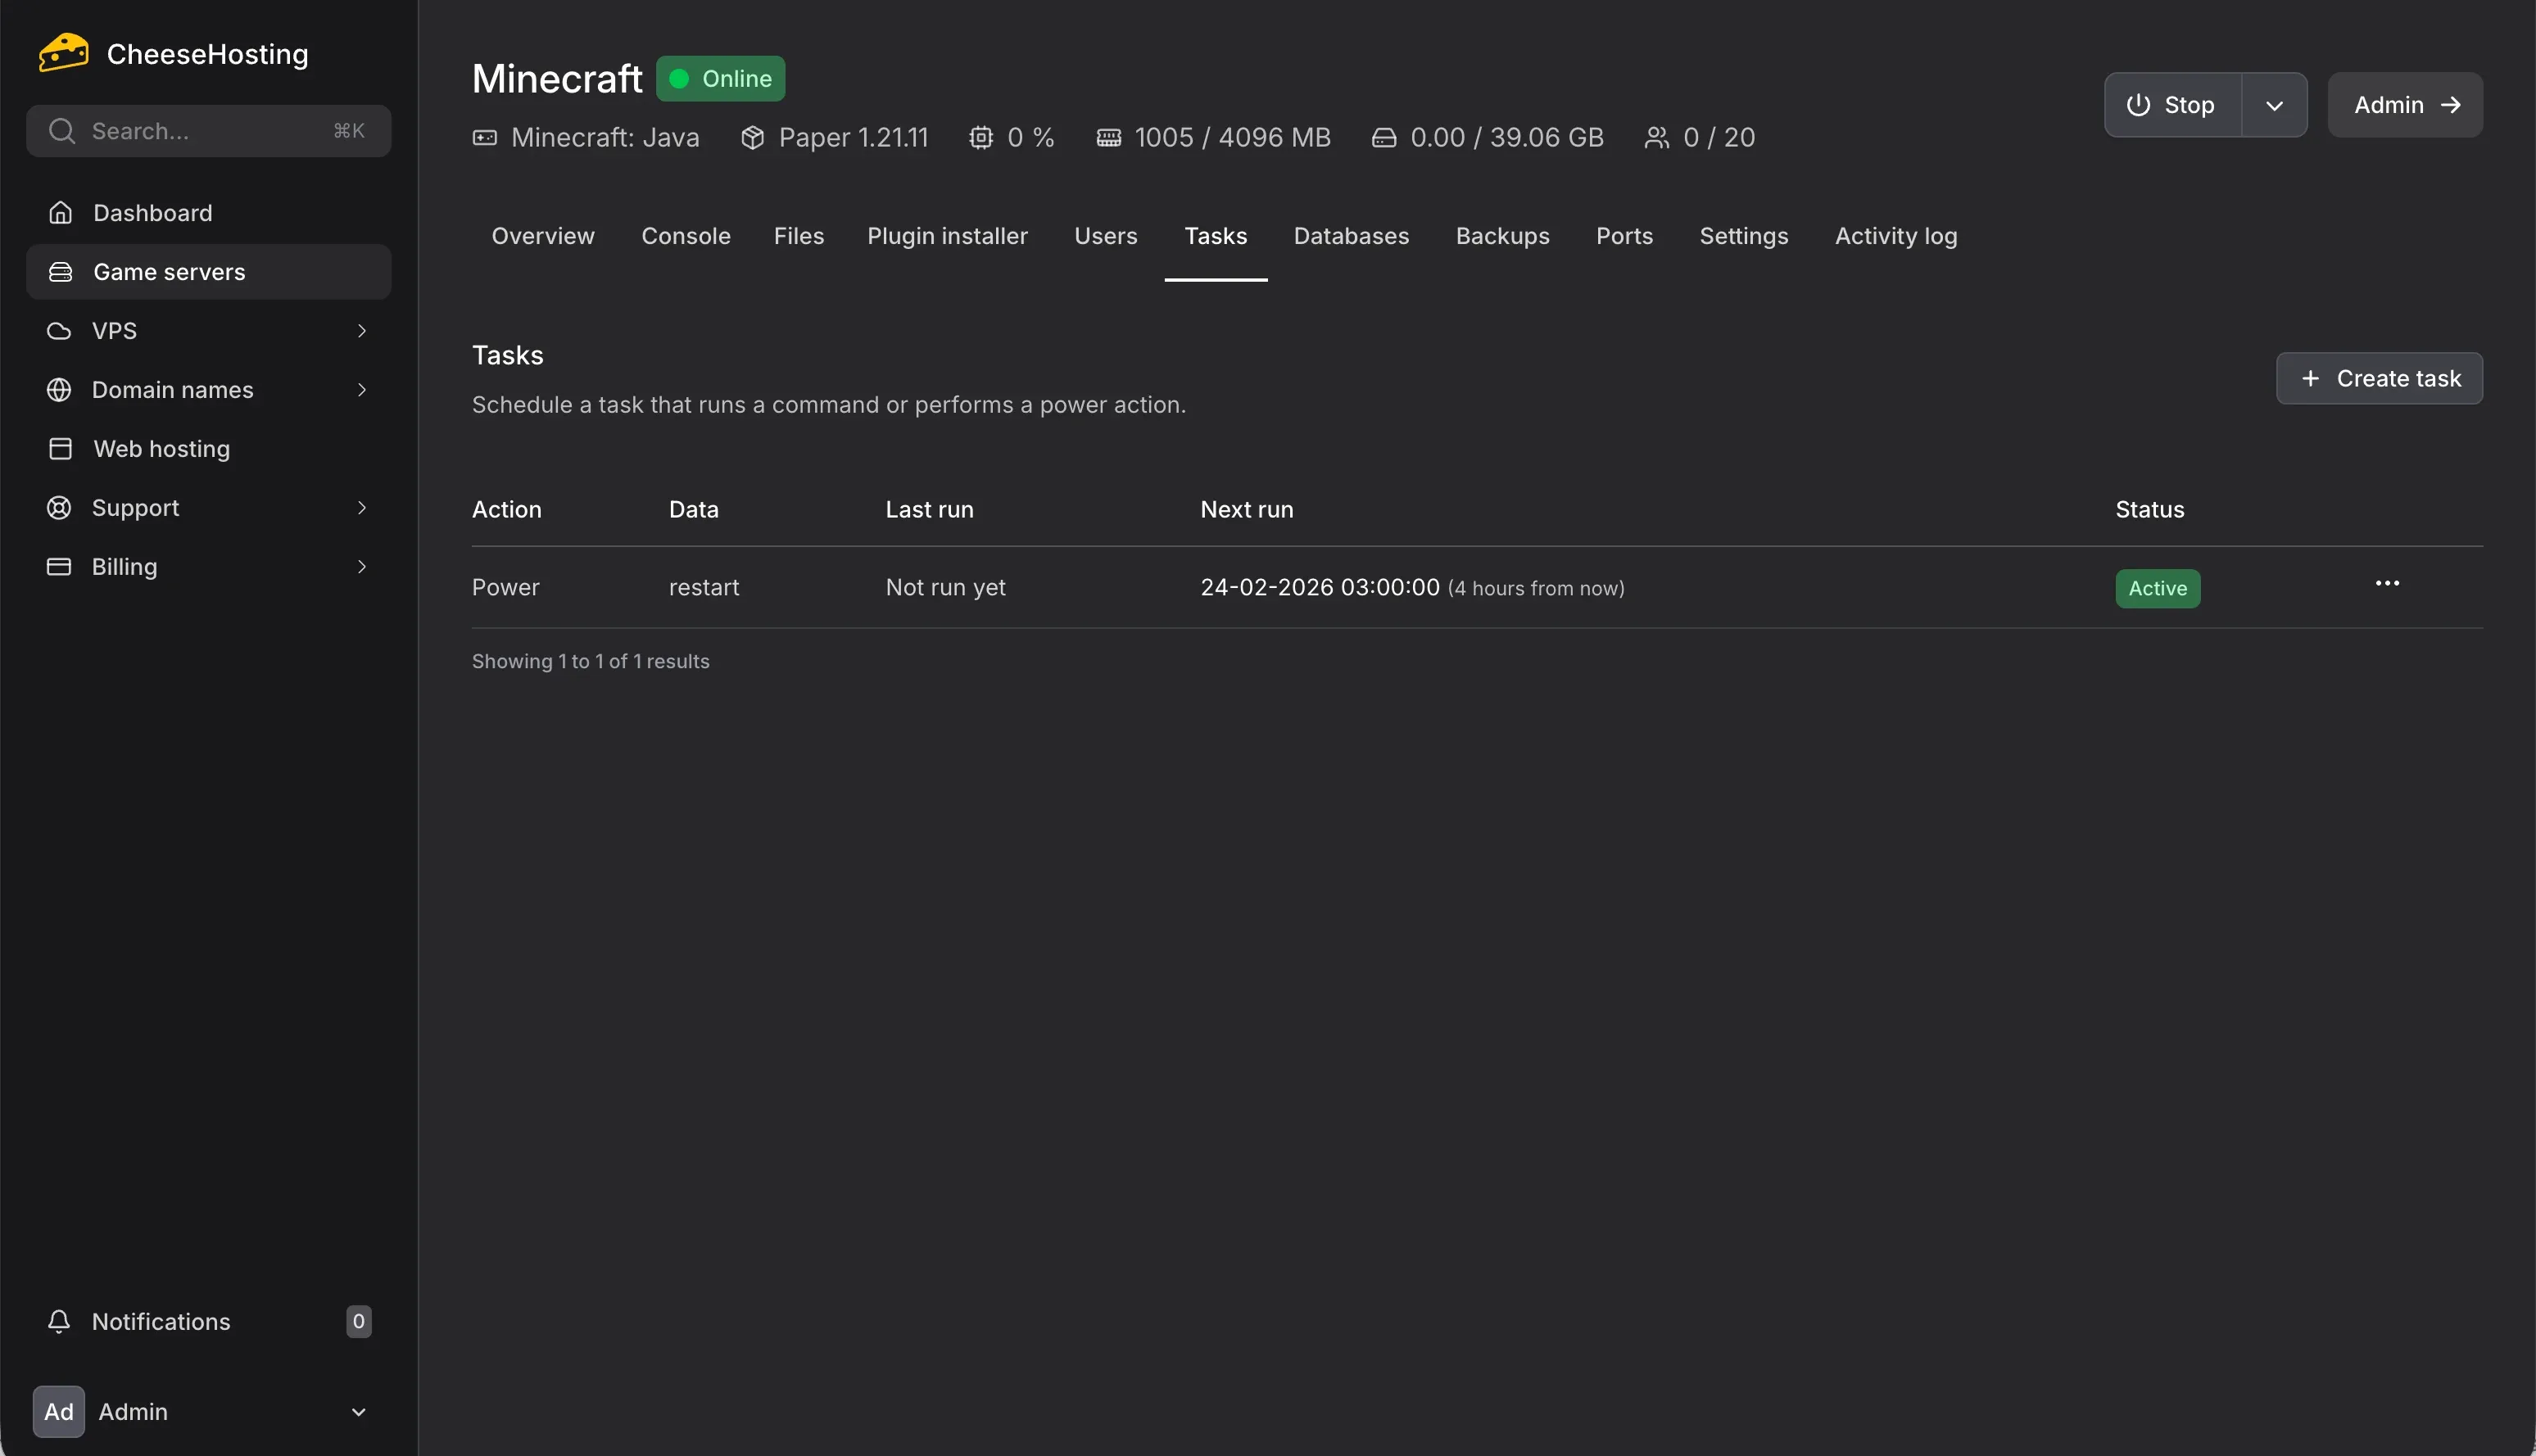Open the VPS cloud icon
The width and height of the screenshot is (2536, 1456).
[x=59, y=330]
